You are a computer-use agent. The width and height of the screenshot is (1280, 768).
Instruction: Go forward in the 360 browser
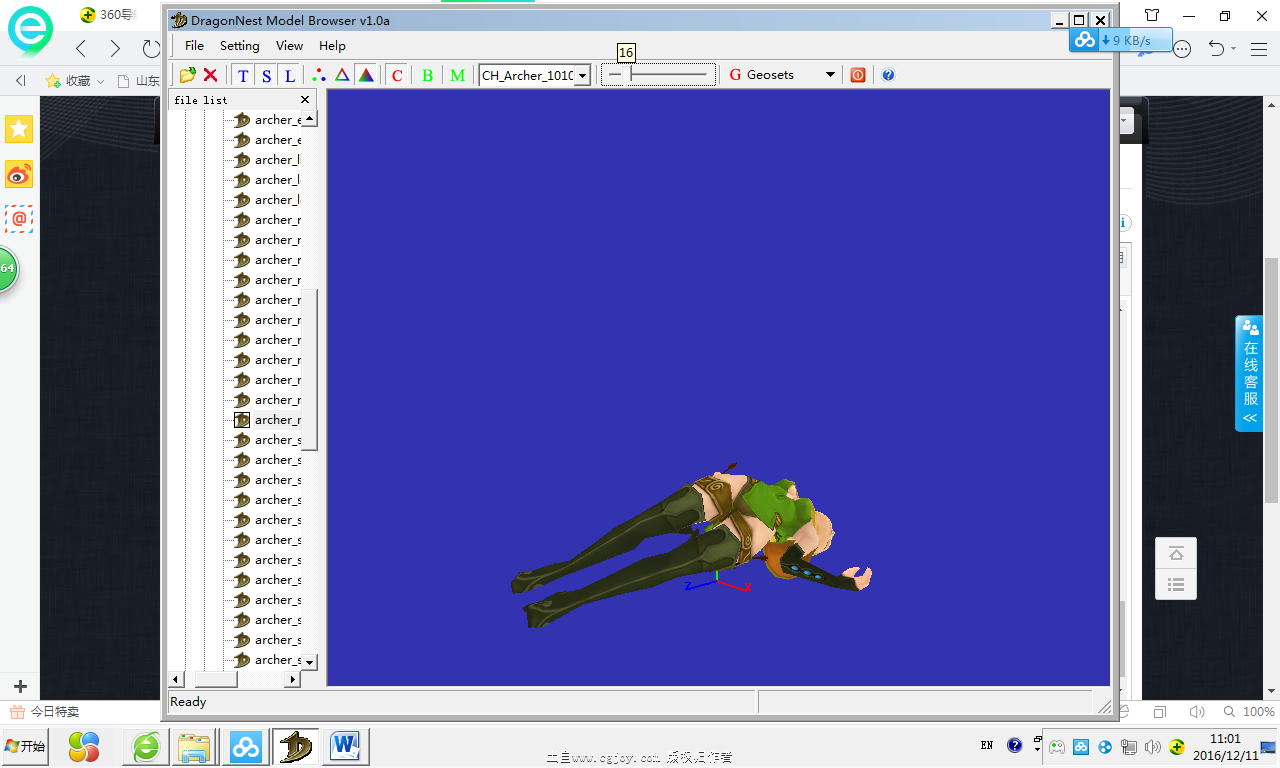[x=115, y=48]
